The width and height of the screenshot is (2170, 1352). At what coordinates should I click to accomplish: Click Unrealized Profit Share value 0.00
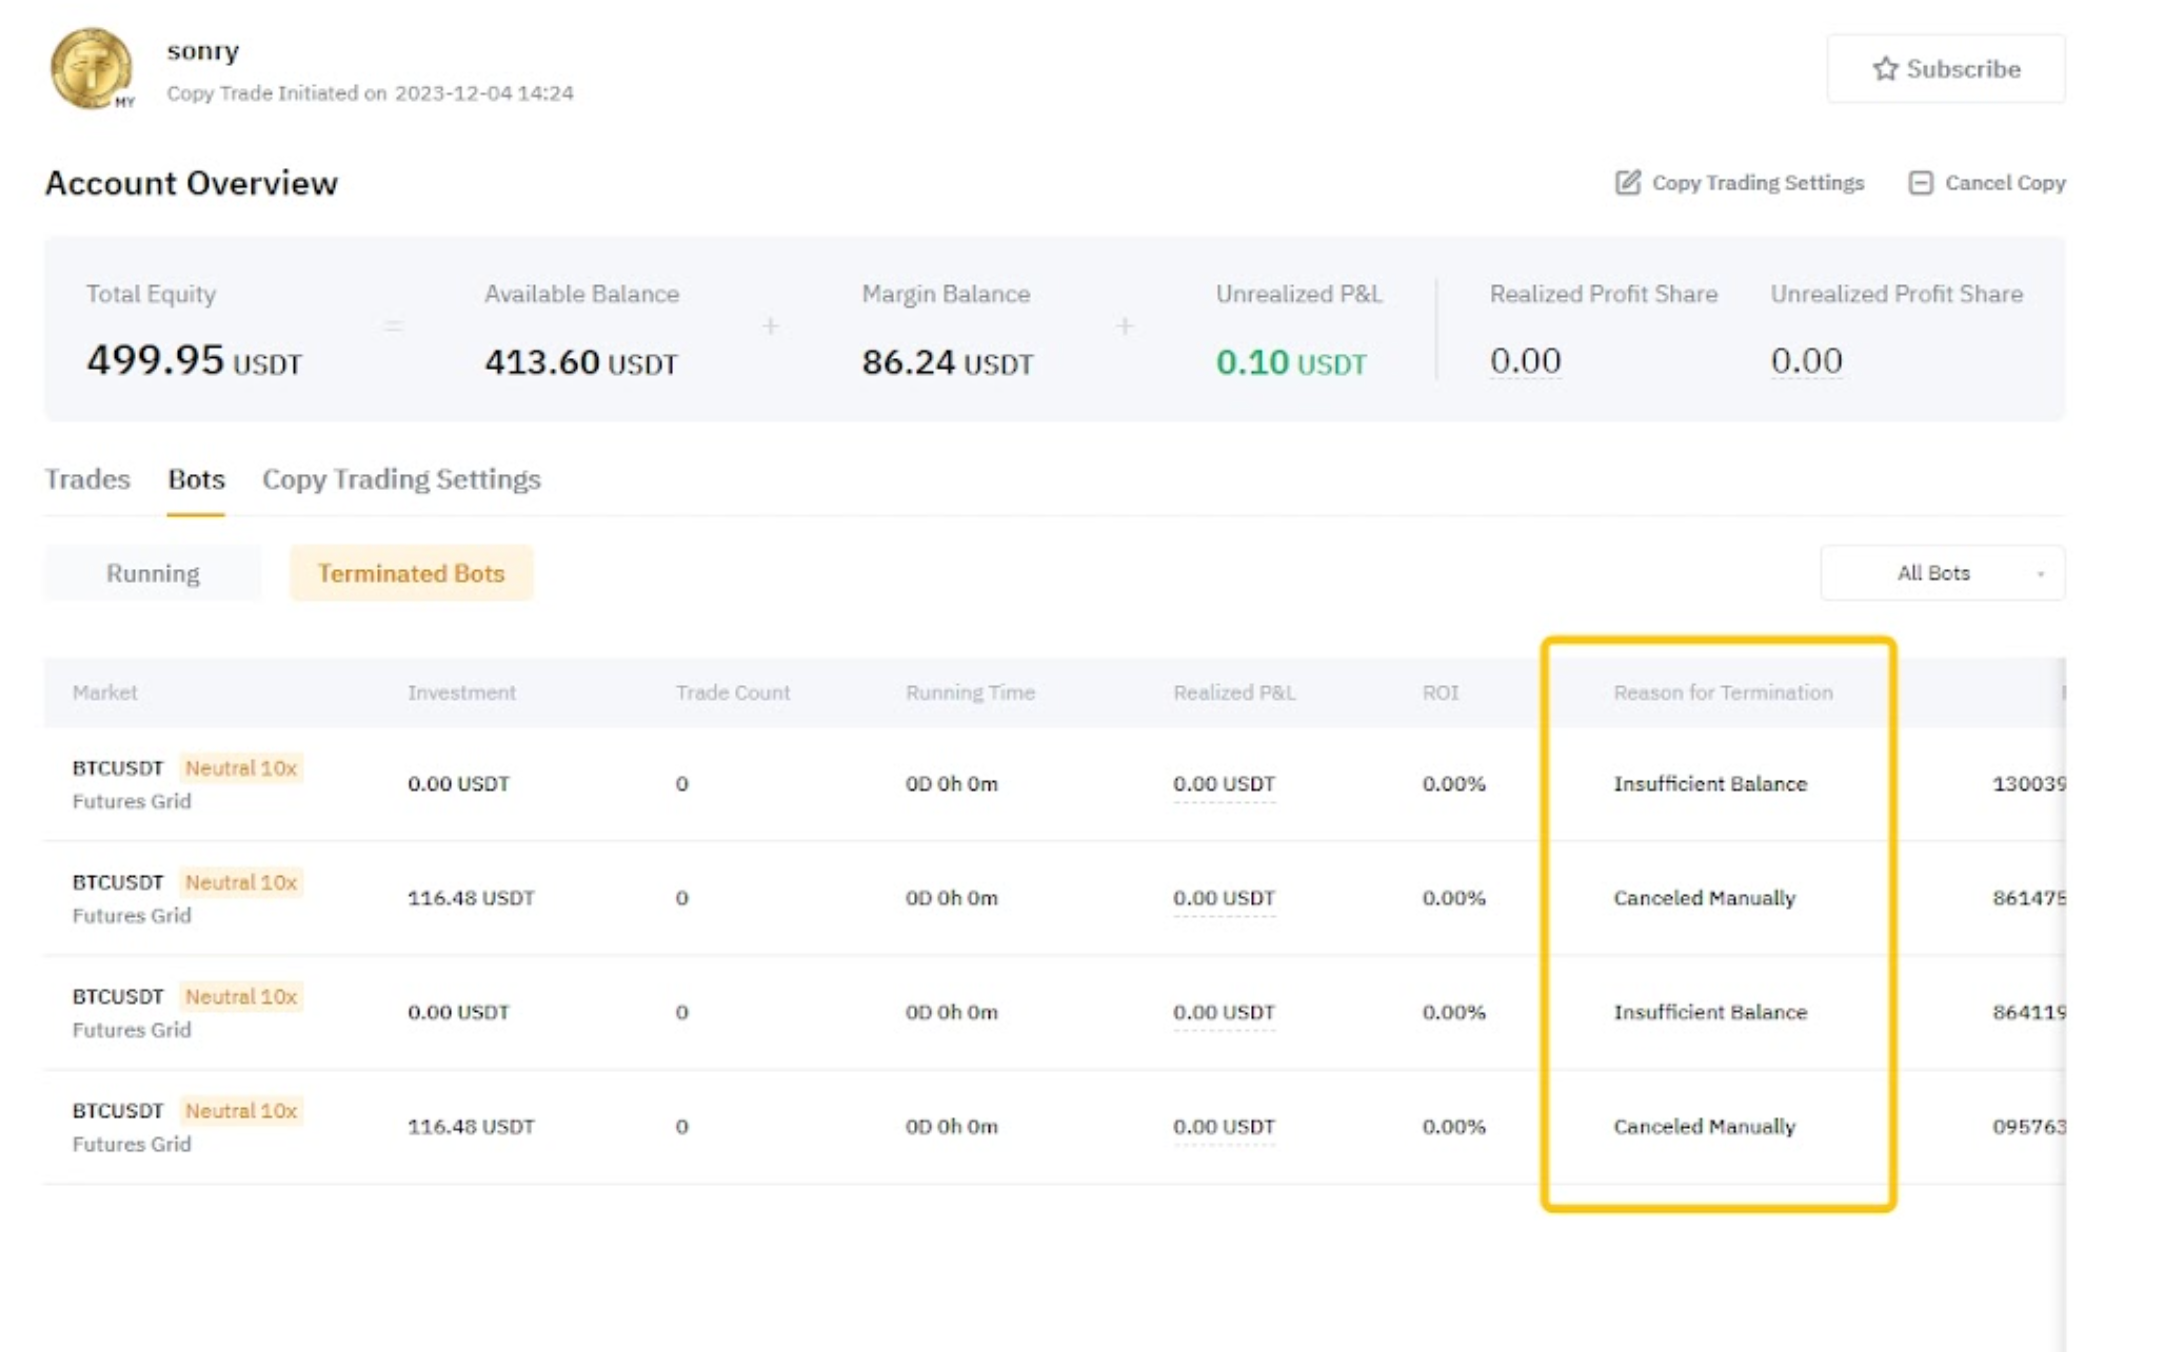tap(1806, 360)
